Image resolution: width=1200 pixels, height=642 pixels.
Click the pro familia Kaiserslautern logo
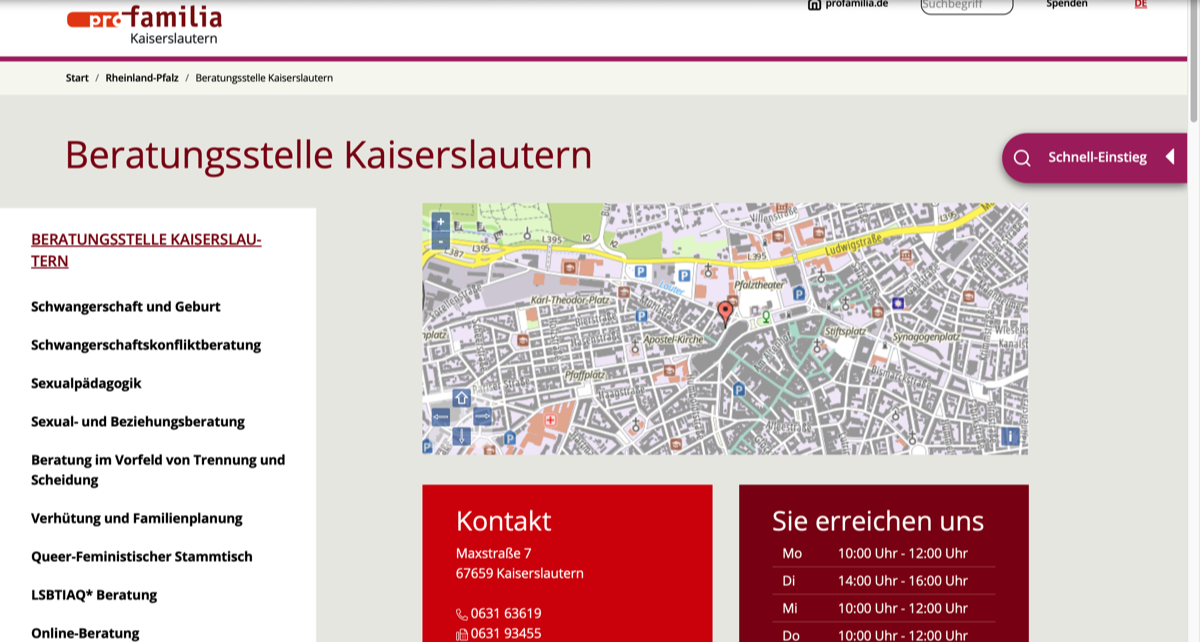click(x=145, y=24)
